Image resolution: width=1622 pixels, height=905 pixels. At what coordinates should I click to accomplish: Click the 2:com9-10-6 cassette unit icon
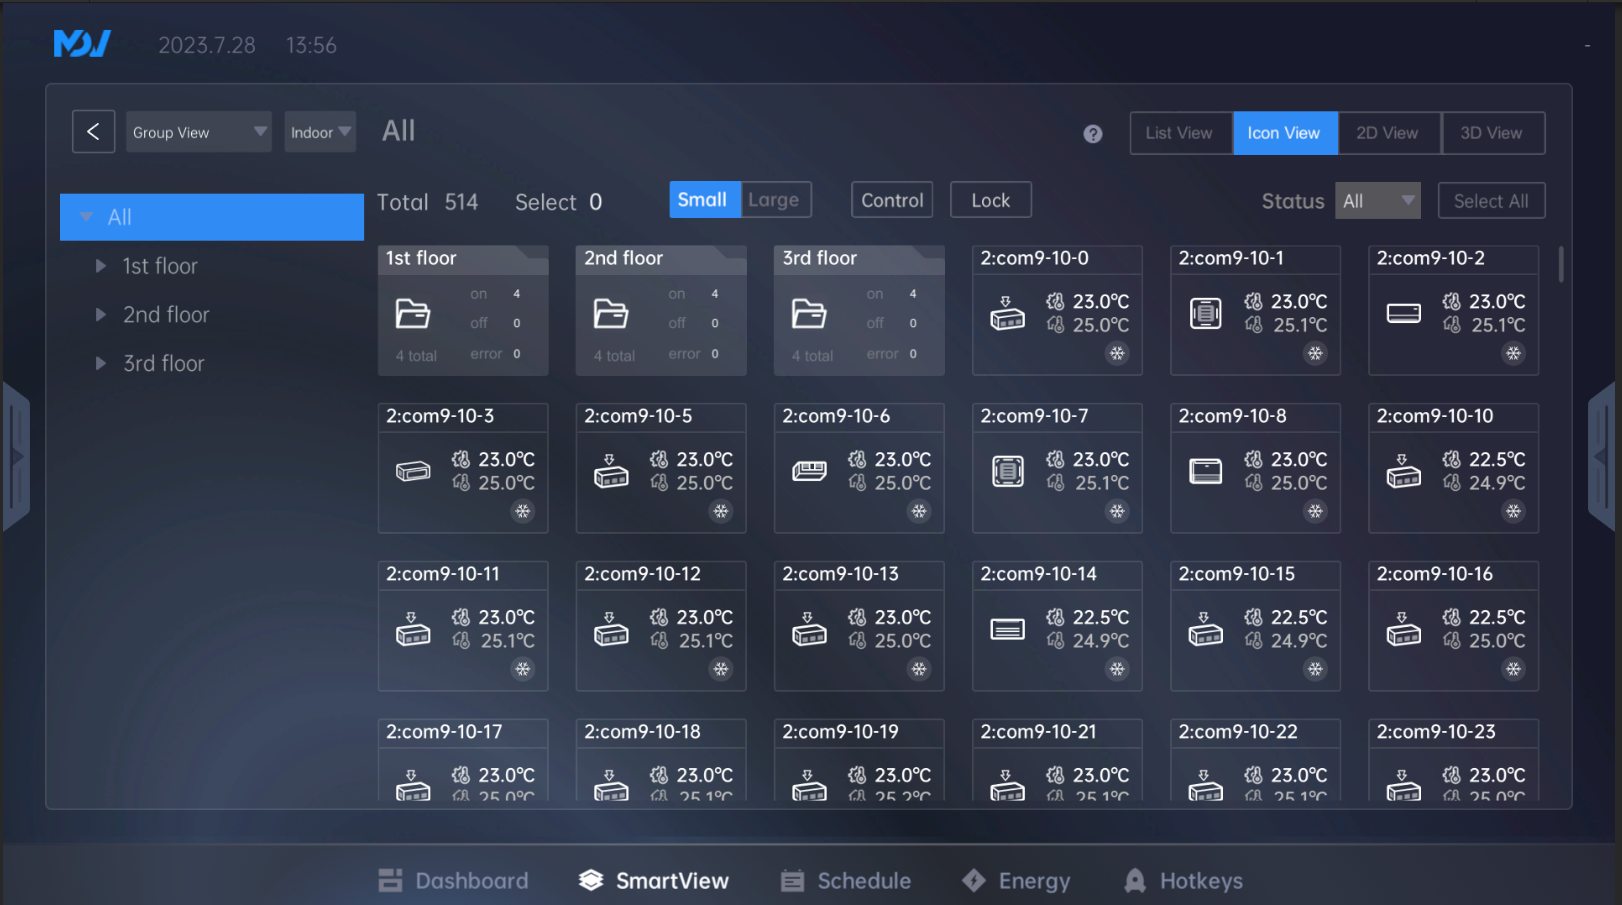click(809, 471)
